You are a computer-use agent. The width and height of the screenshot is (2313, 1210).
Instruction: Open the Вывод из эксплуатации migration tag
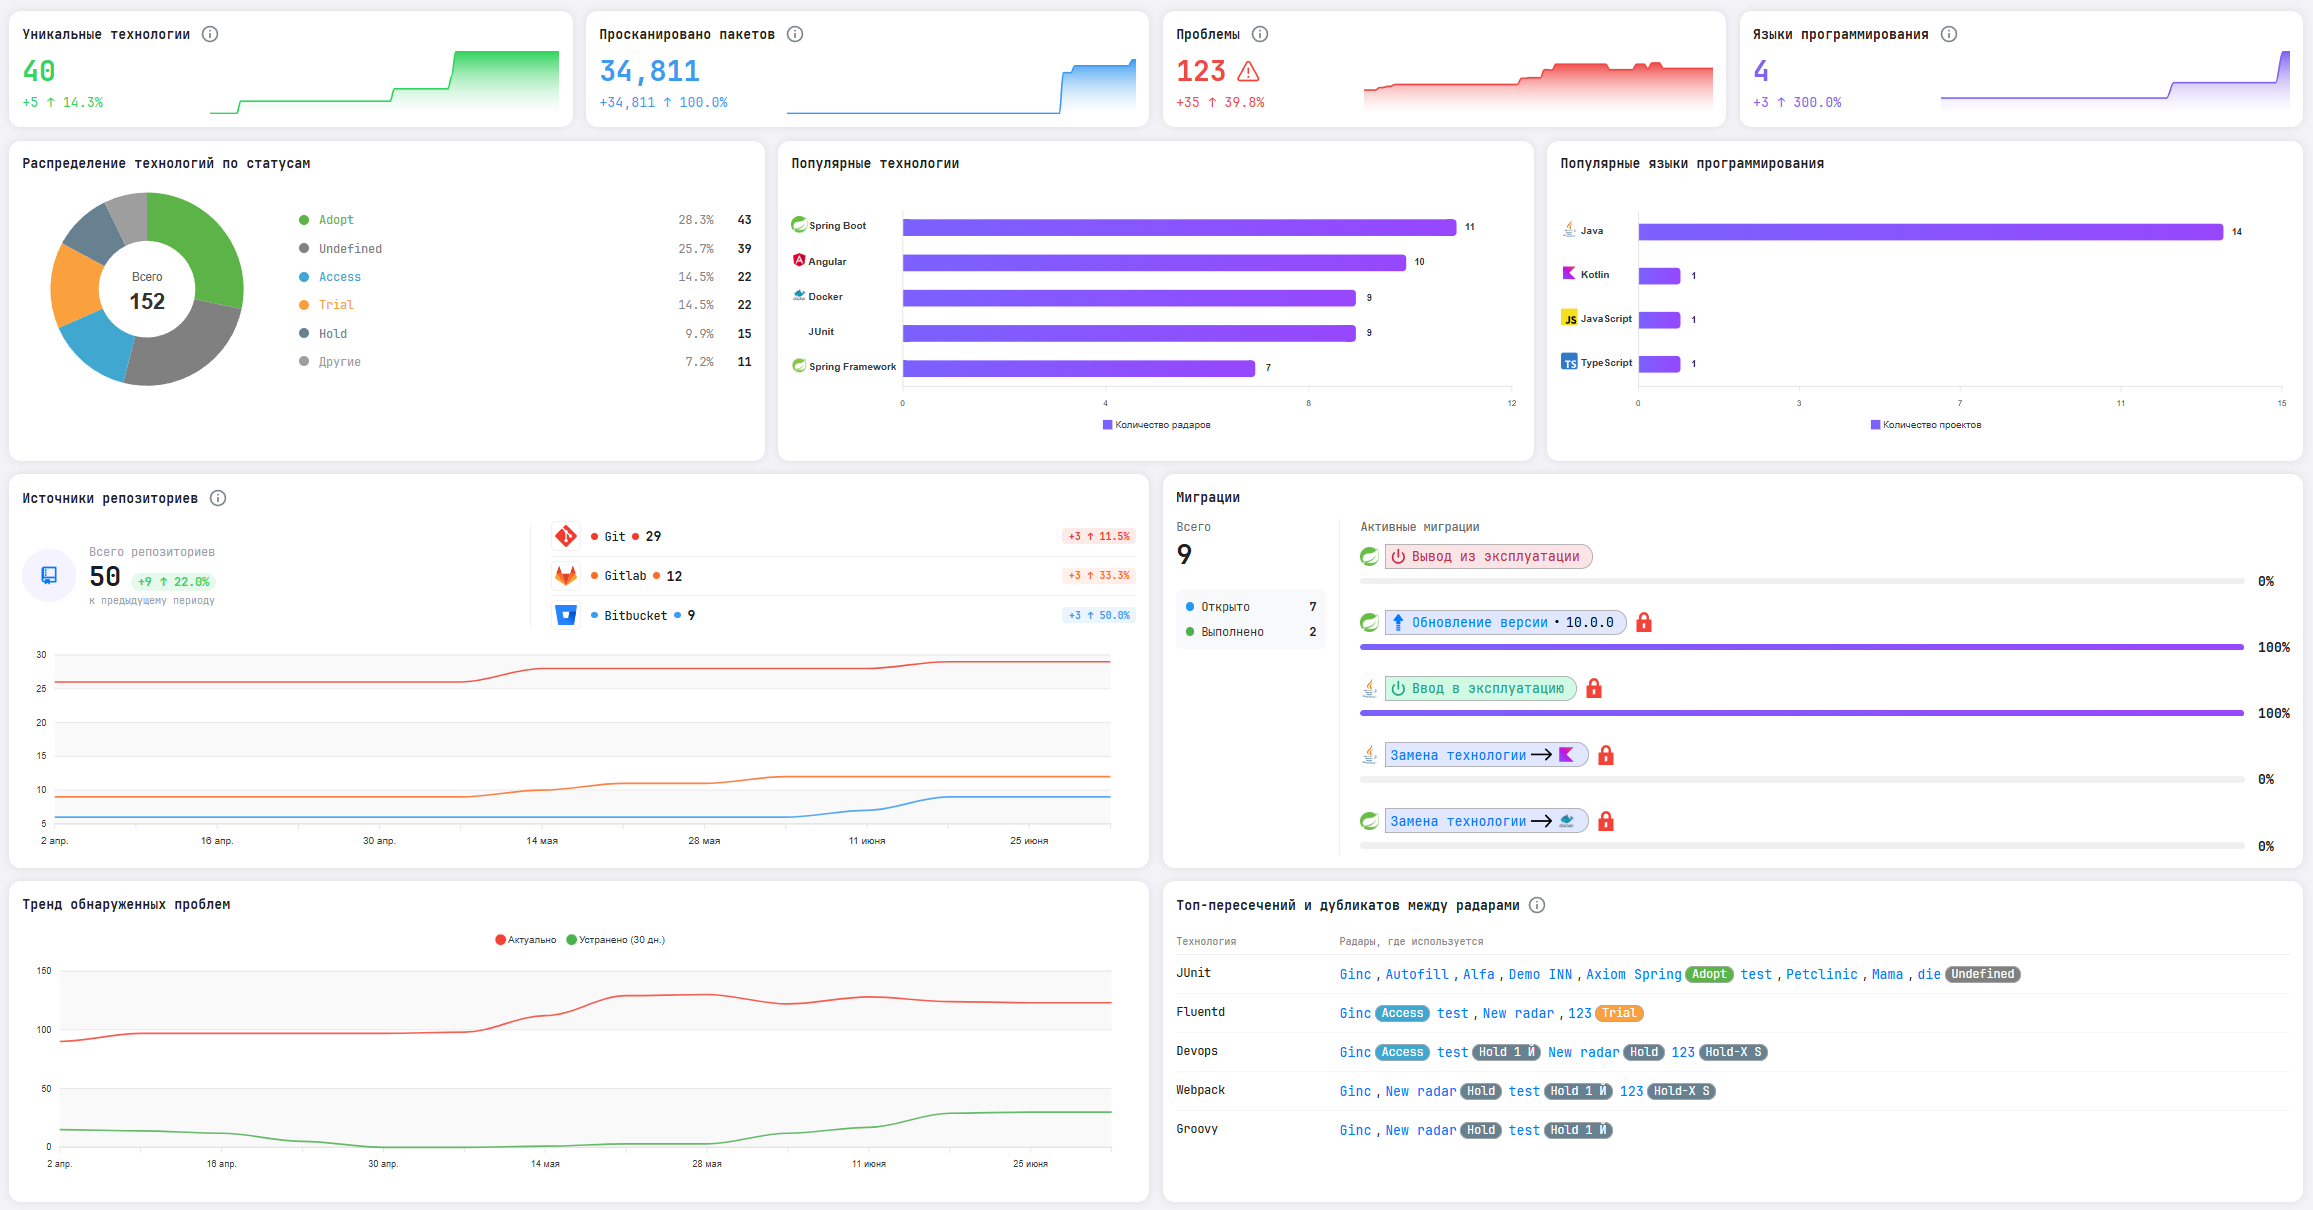[1488, 557]
